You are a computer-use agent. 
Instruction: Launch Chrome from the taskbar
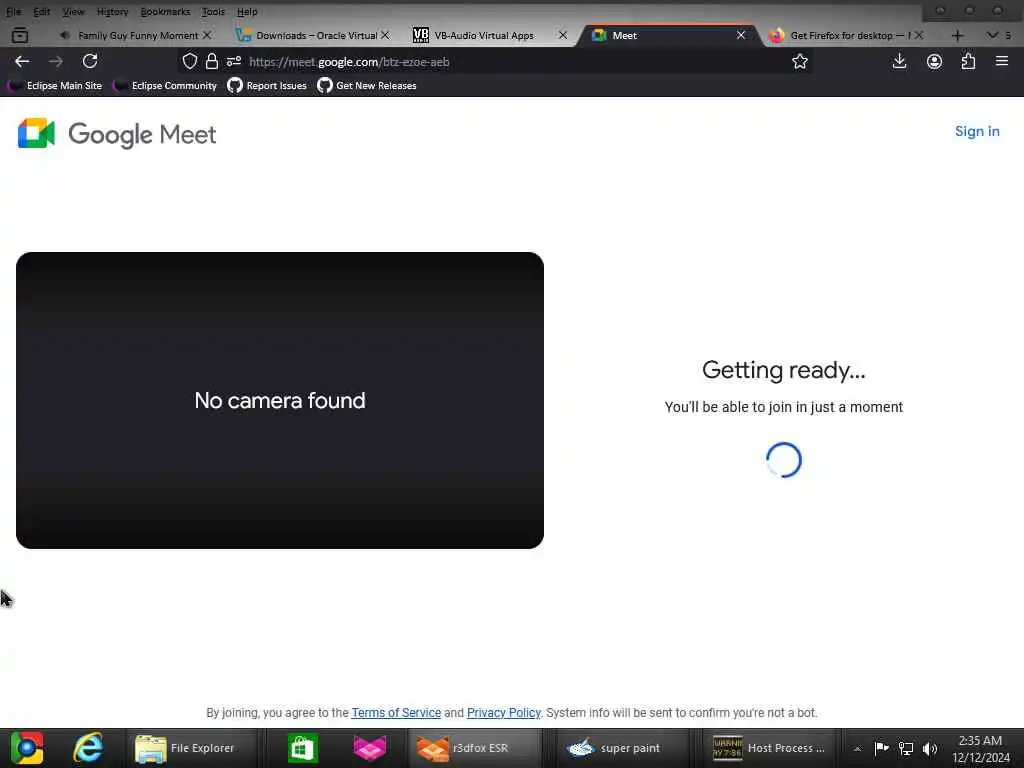27,748
